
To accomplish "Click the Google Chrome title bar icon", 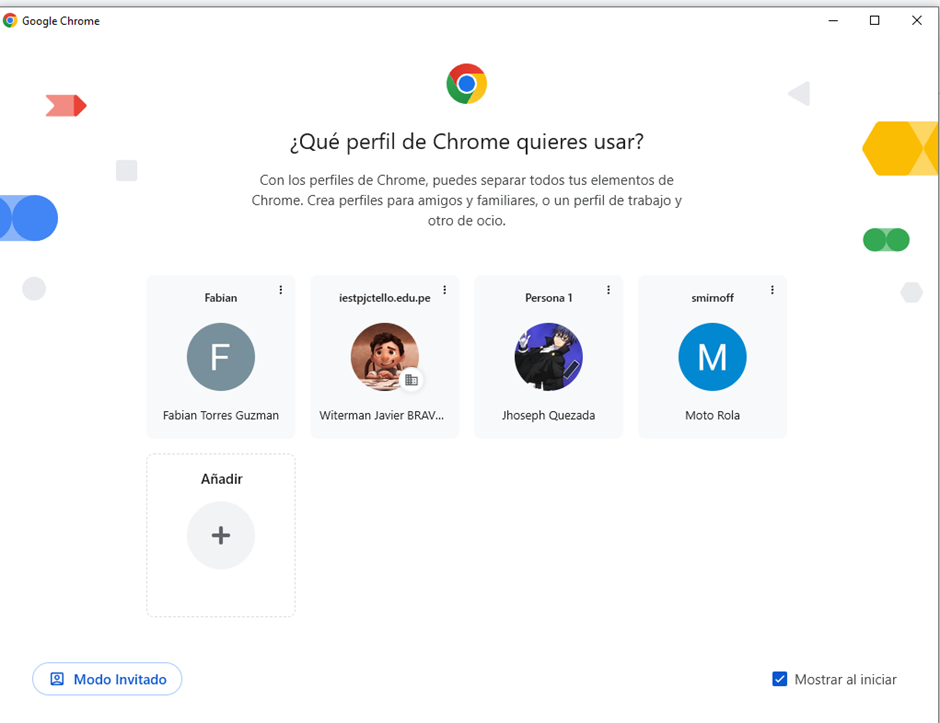I will [x=11, y=20].
